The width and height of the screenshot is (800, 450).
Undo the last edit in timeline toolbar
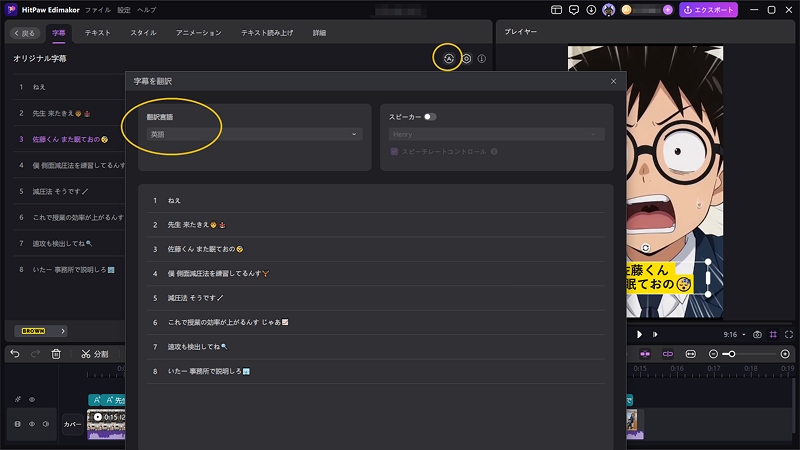pyautogui.click(x=15, y=354)
